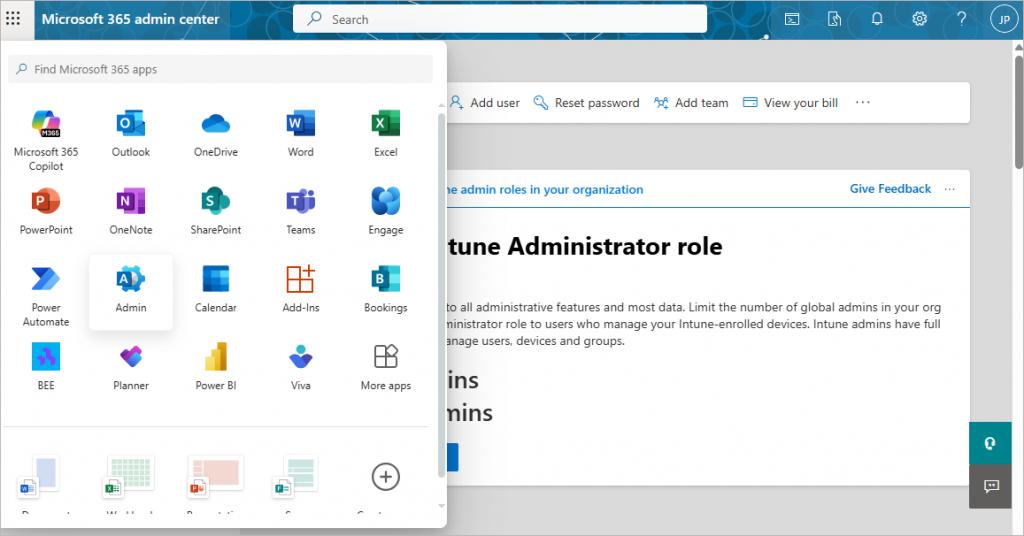Screen dimensions: 1024x536
Task: Open notifications bell
Action: coord(876,19)
